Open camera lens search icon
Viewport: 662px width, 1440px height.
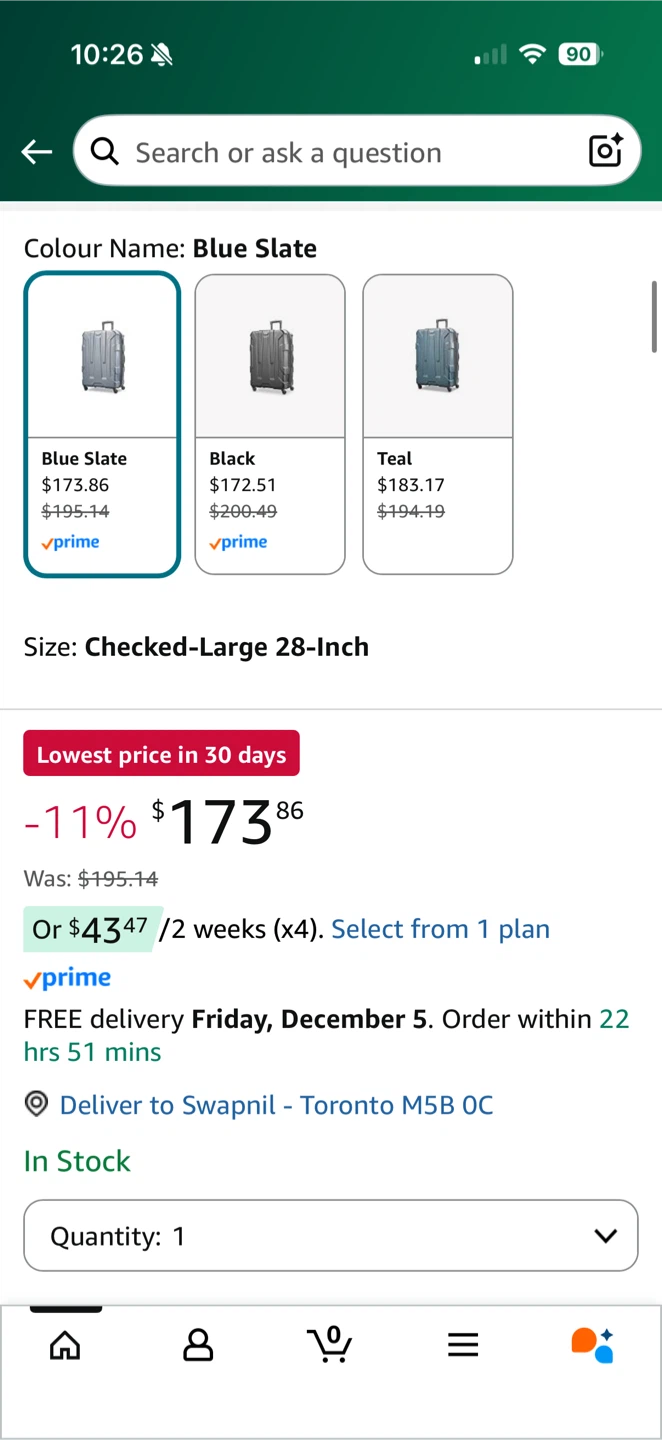pos(606,151)
